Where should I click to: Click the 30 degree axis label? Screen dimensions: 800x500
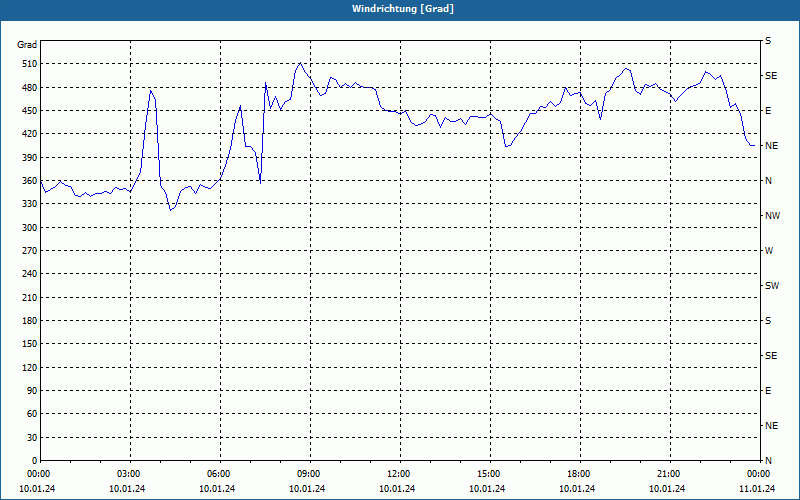[x=32, y=438]
